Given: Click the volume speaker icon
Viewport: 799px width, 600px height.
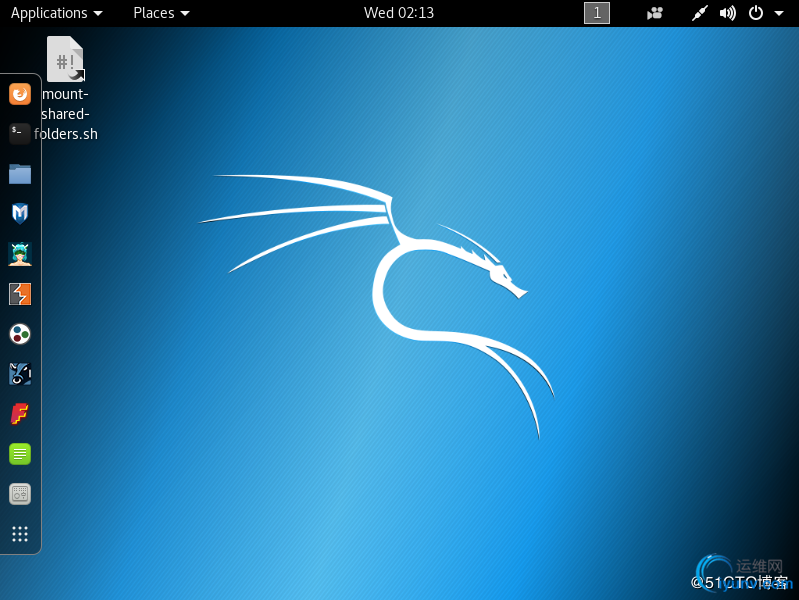Looking at the screenshot, I should tap(728, 13).
